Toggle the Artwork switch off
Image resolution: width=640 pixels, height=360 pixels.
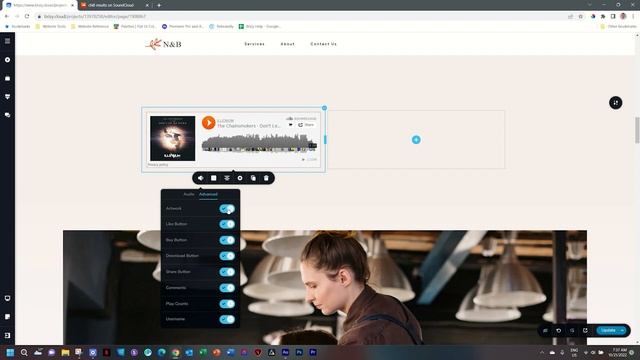(x=227, y=209)
